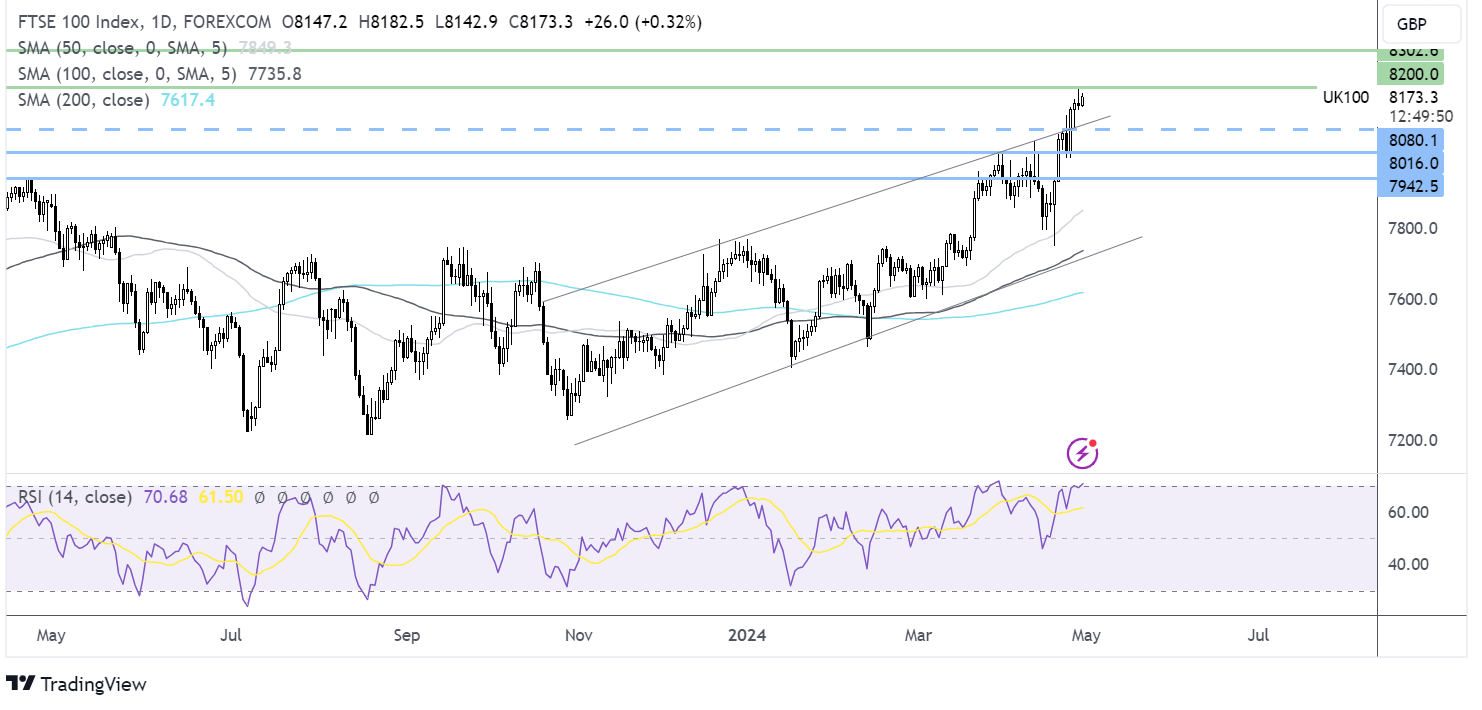Click the Sep label on the time axis

[x=409, y=635]
